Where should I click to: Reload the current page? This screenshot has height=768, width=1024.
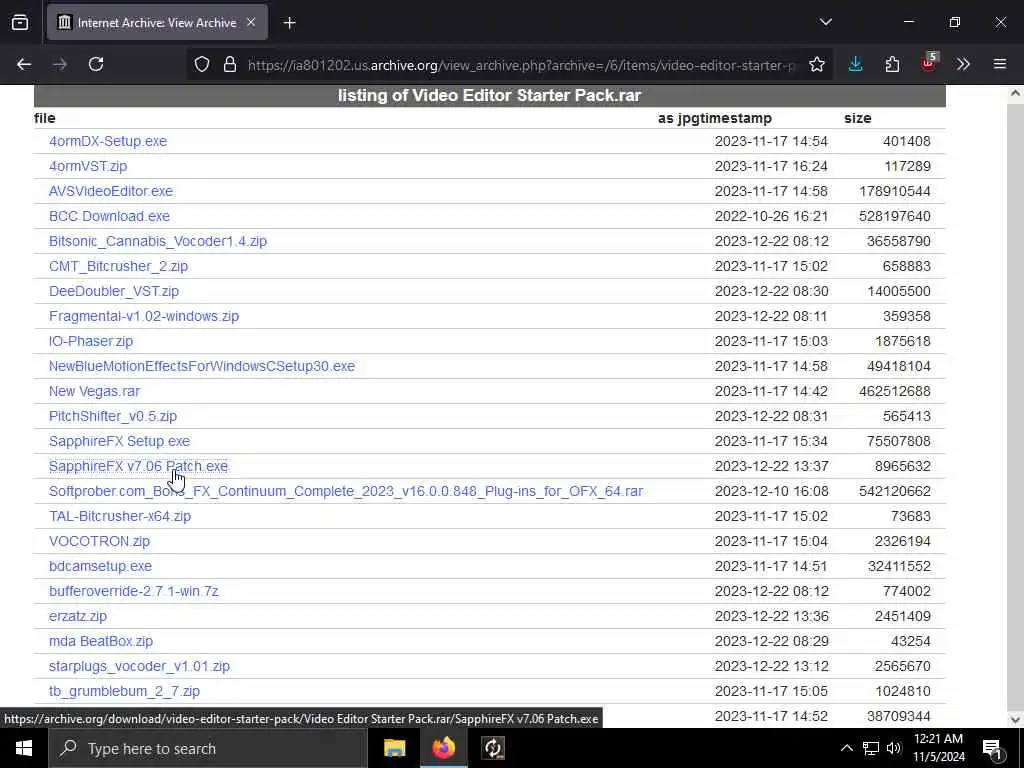(96, 64)
